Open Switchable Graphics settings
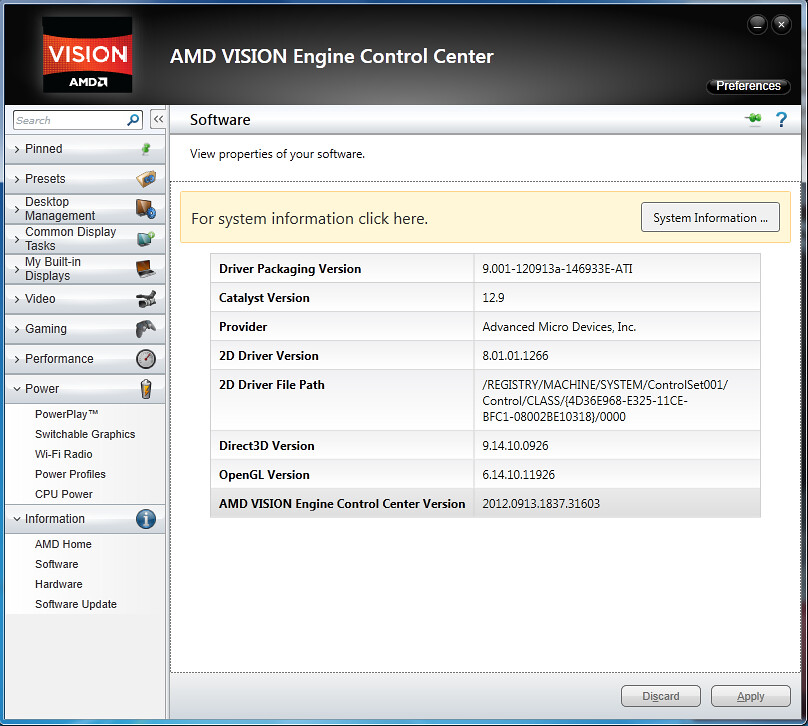The height and width of the screenshot is (726, 808). coord(85,434)
